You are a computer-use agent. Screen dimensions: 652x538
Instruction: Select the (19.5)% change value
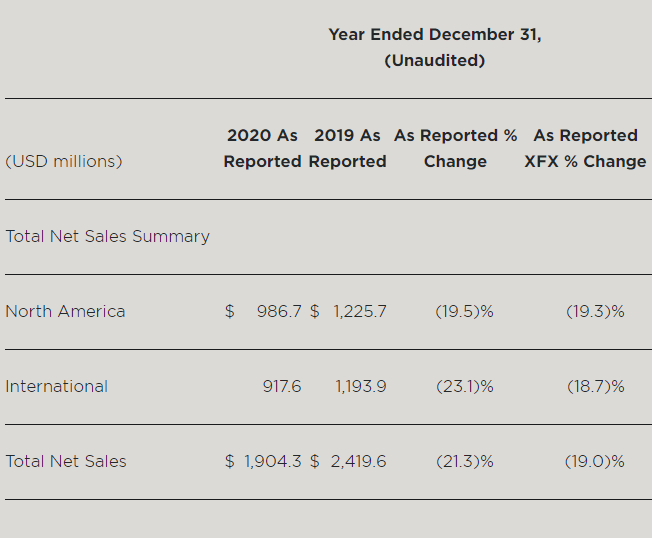(464, 311)
